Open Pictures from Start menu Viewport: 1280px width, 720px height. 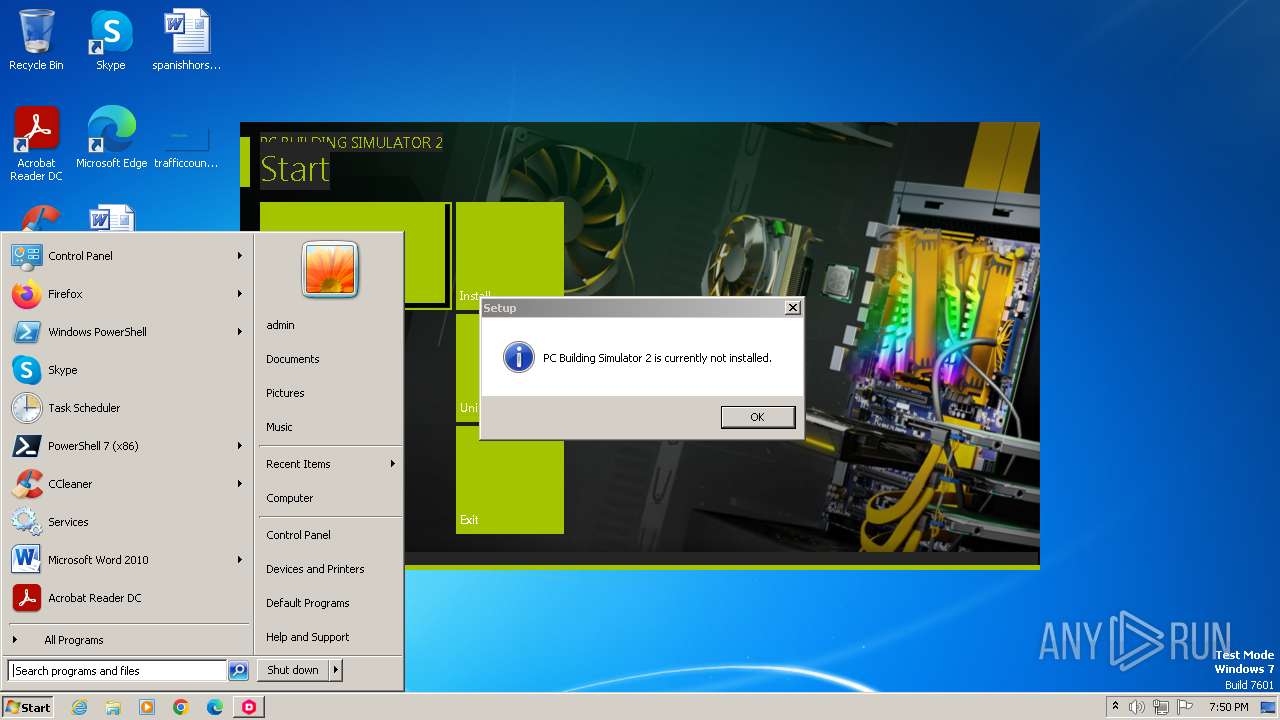pyautogui.click(x=330, y=393)
